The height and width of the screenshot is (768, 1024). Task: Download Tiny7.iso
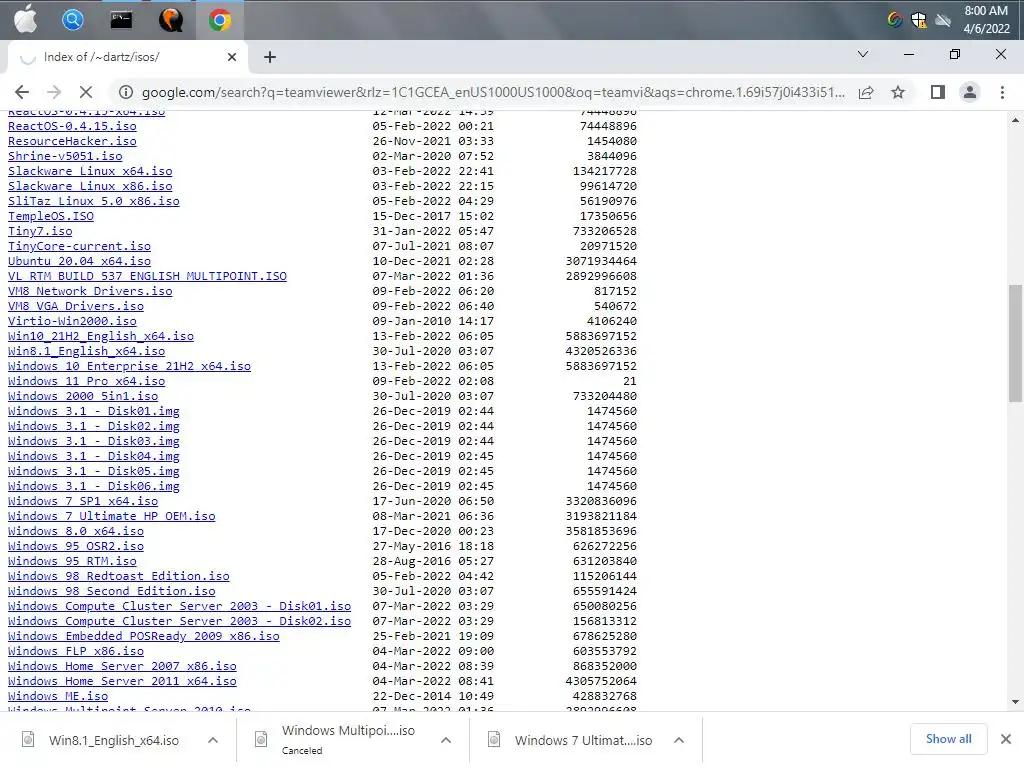point(40,231)
